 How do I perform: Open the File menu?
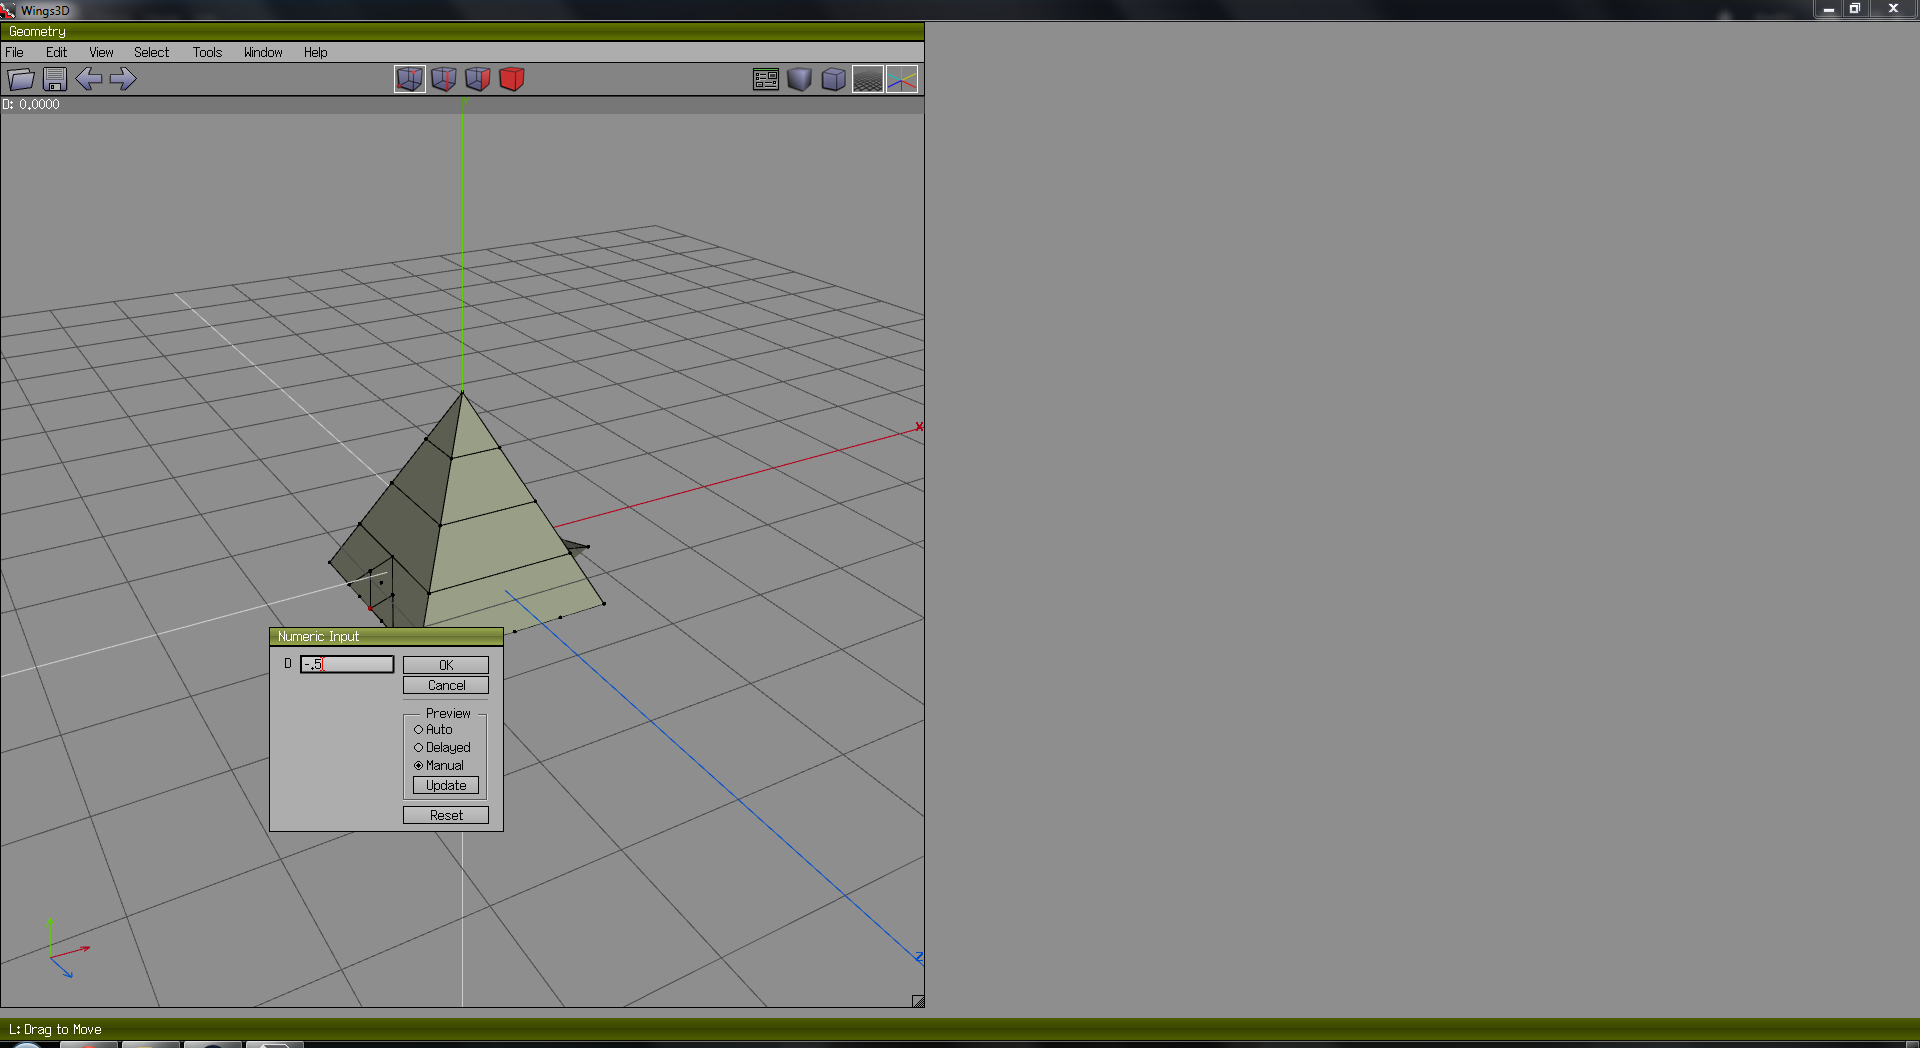(15, 52)
